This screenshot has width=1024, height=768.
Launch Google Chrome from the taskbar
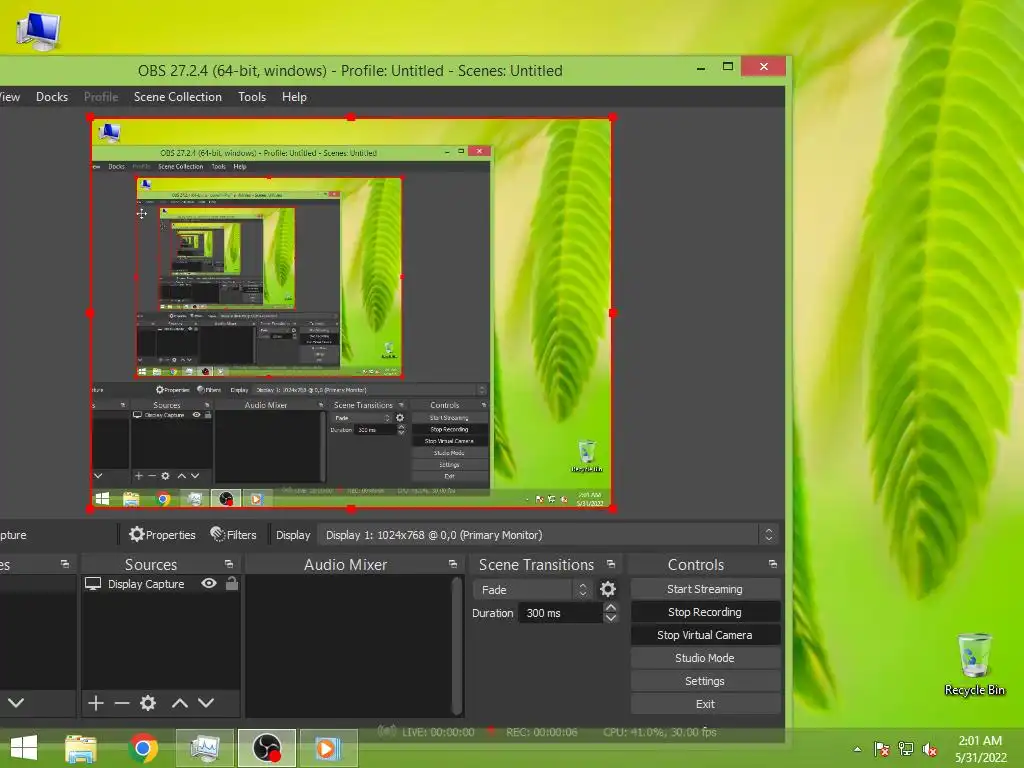(143, 748)
